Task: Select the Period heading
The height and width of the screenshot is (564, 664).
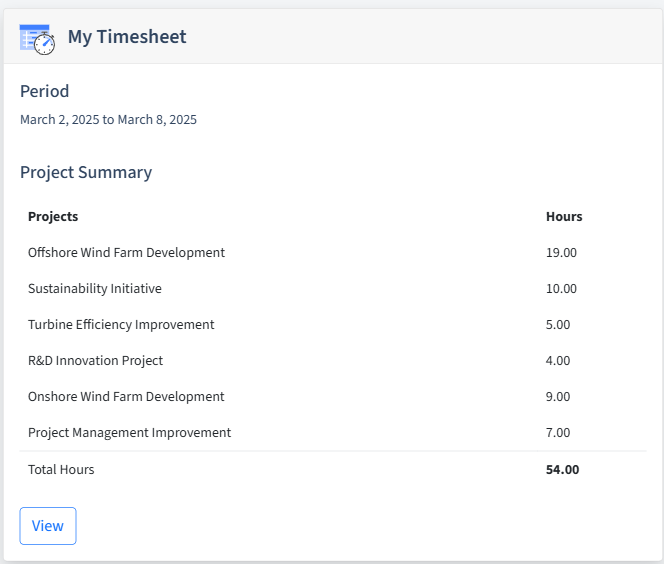Action: tap(44, 91)
